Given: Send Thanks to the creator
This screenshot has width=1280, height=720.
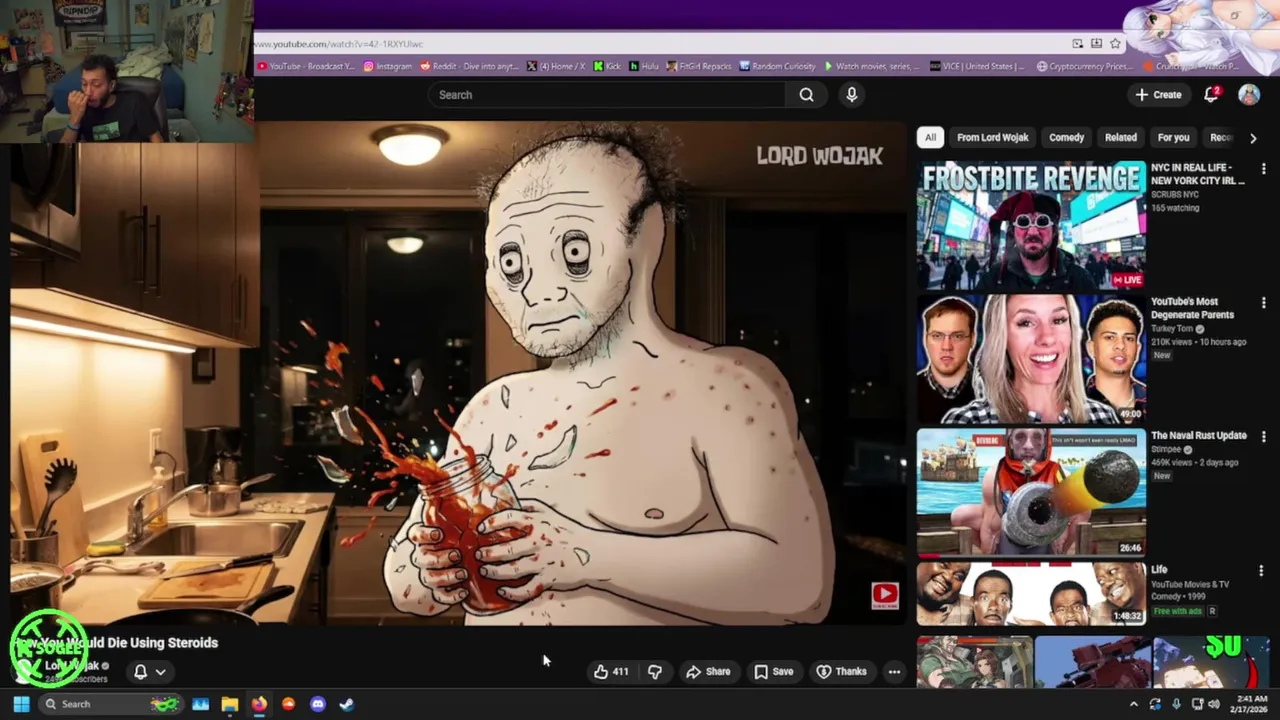Looking at the screenshot, I should click(842, 672).
